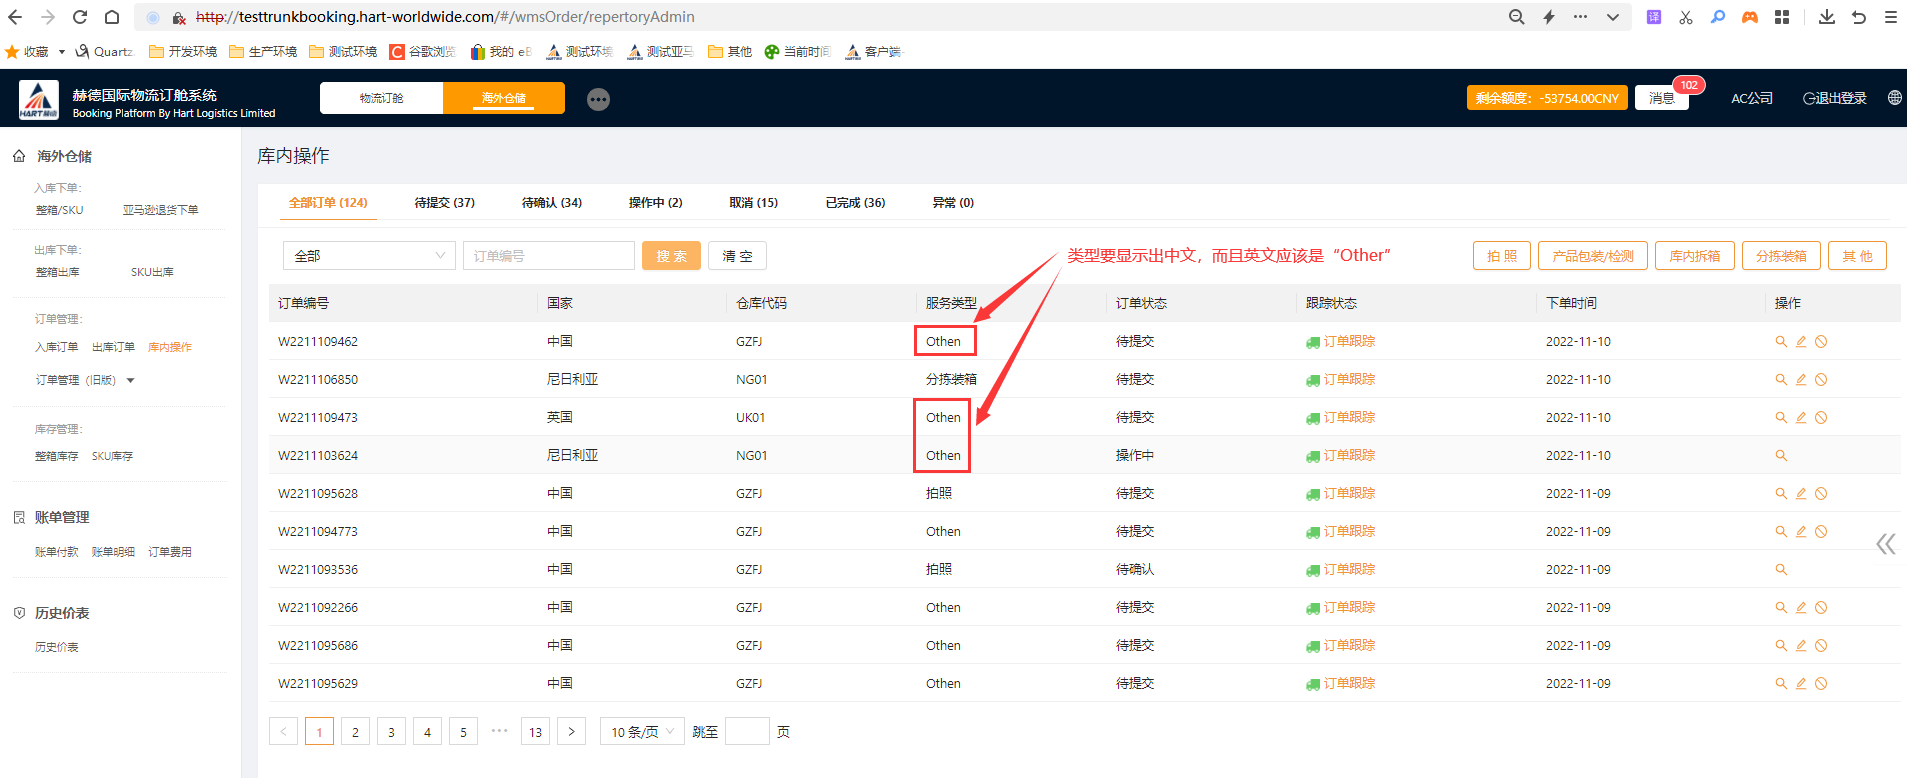Click the 订单编号 search input field
1907x778 pixels.
(x=548, y=256)
